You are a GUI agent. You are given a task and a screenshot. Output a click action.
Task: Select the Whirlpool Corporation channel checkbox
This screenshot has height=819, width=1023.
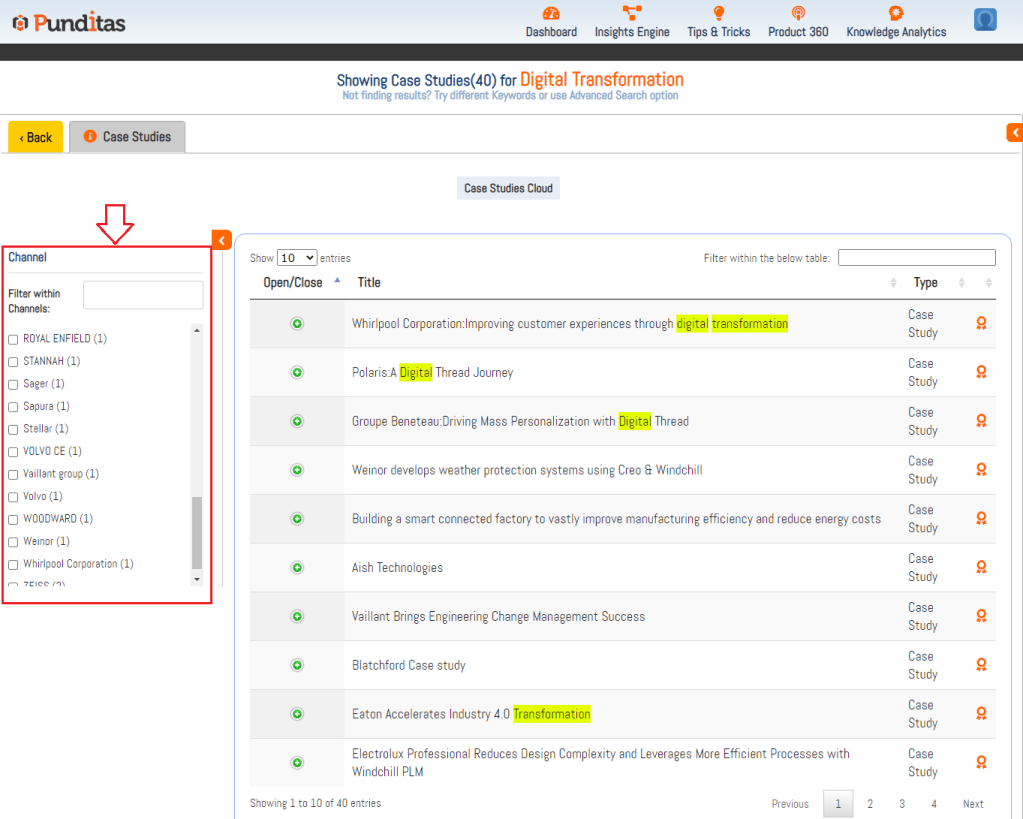[13, 565]
